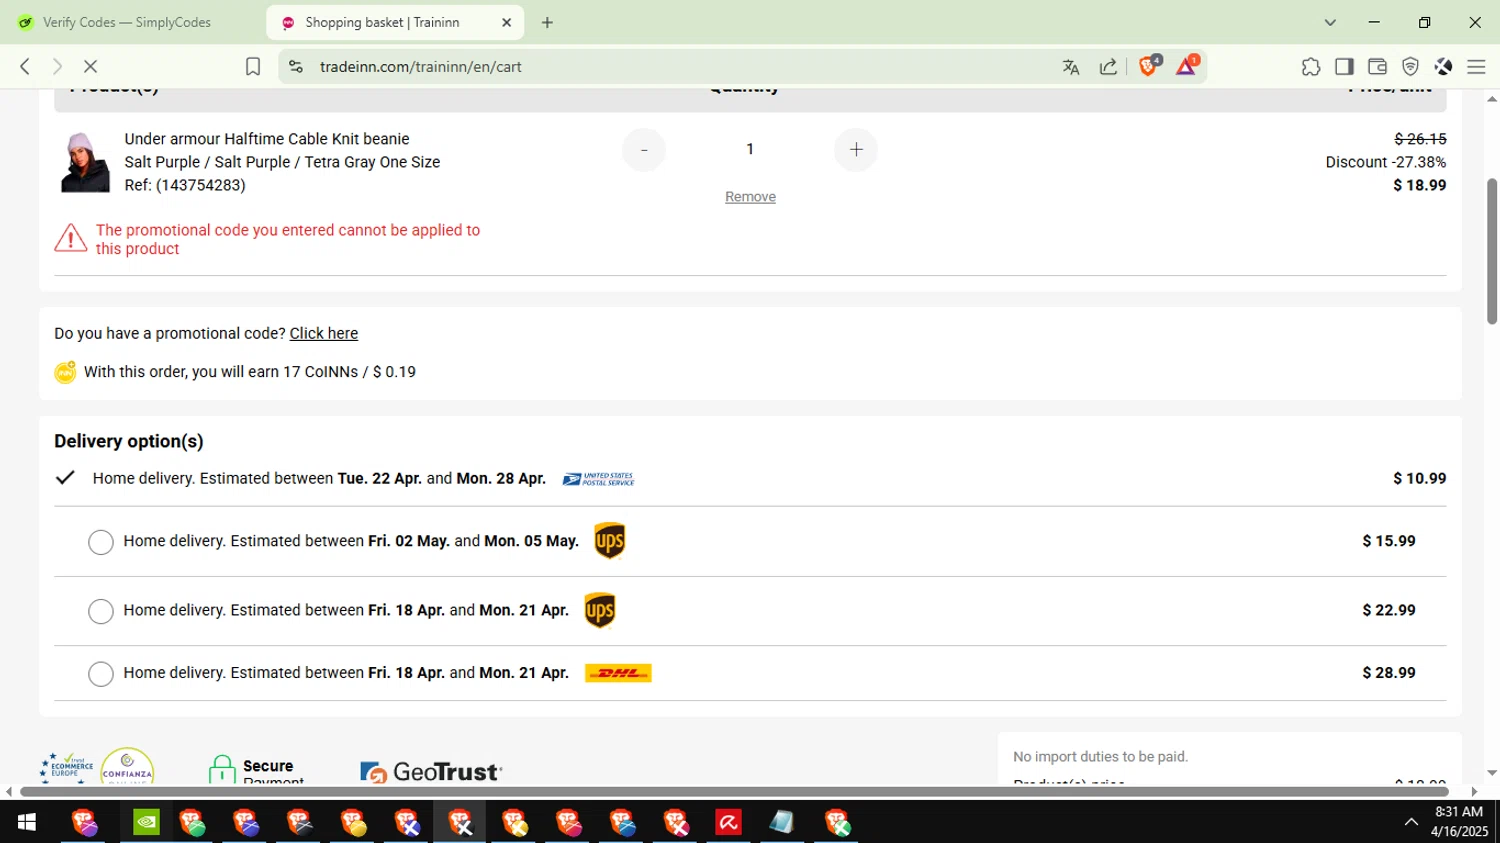1500x843 pixels.
Task: Bookmark this page with the bookmark icon
Action: [x=253, y=67]
